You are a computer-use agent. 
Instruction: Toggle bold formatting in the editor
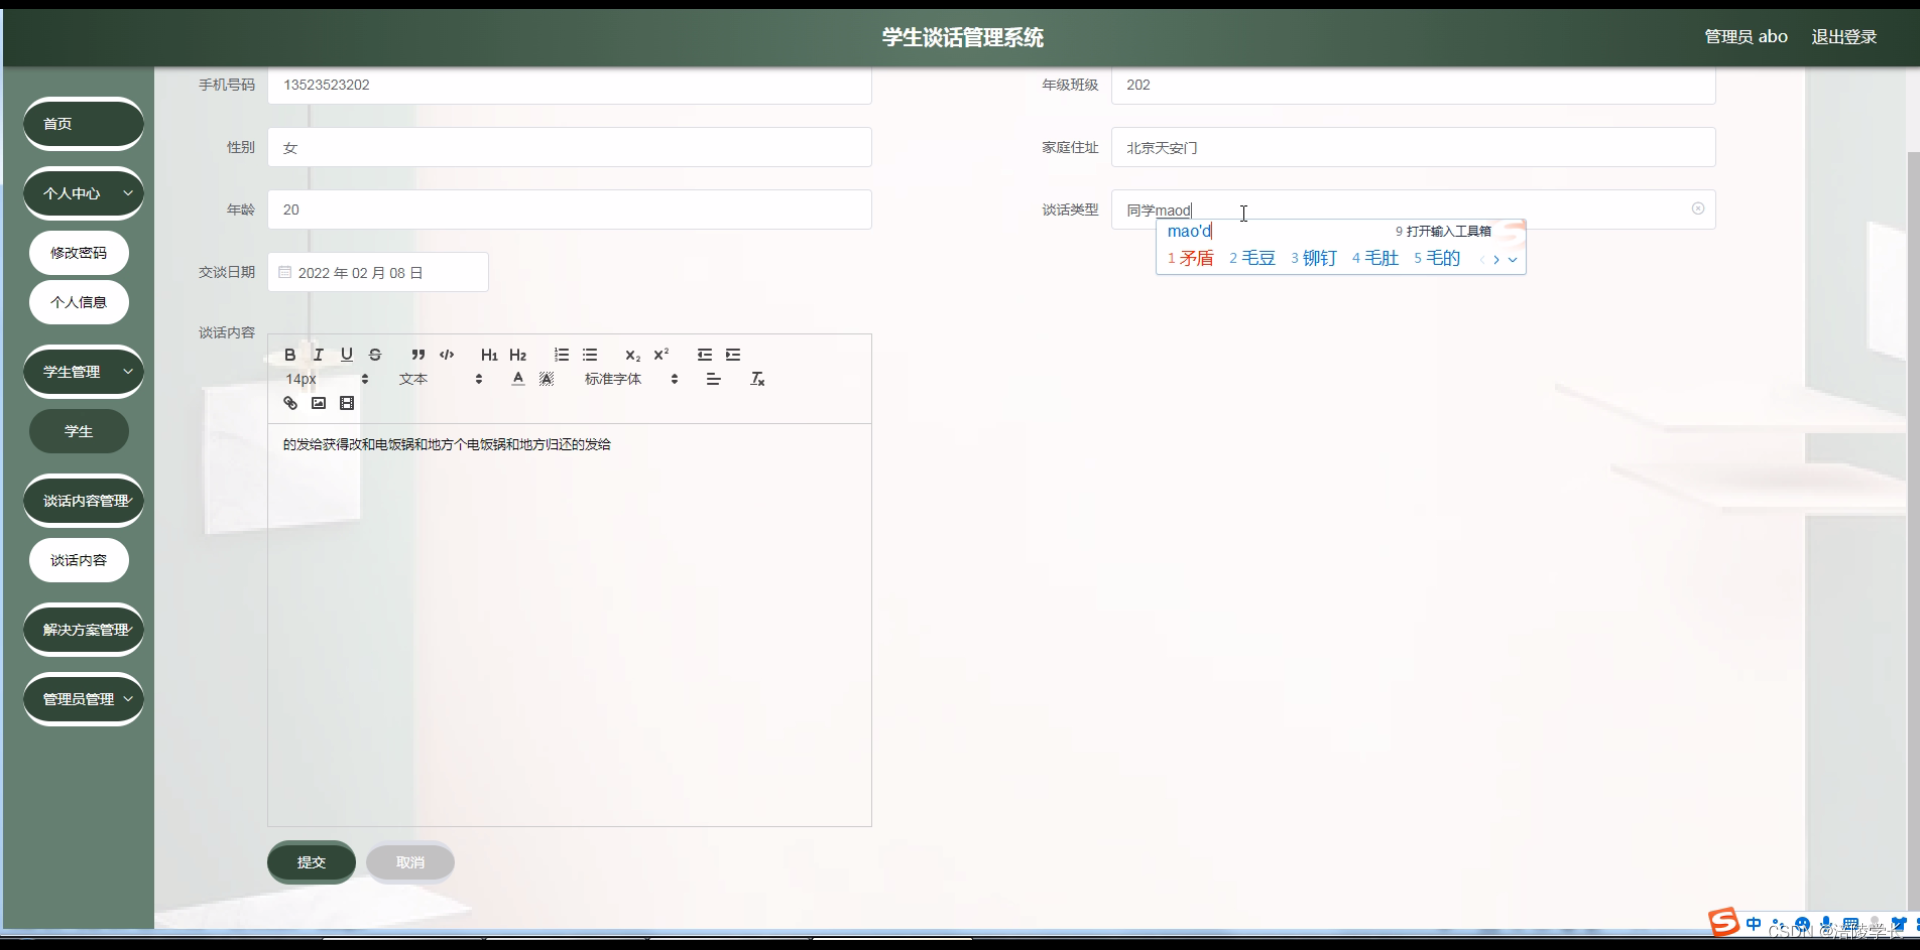[289, 355]
